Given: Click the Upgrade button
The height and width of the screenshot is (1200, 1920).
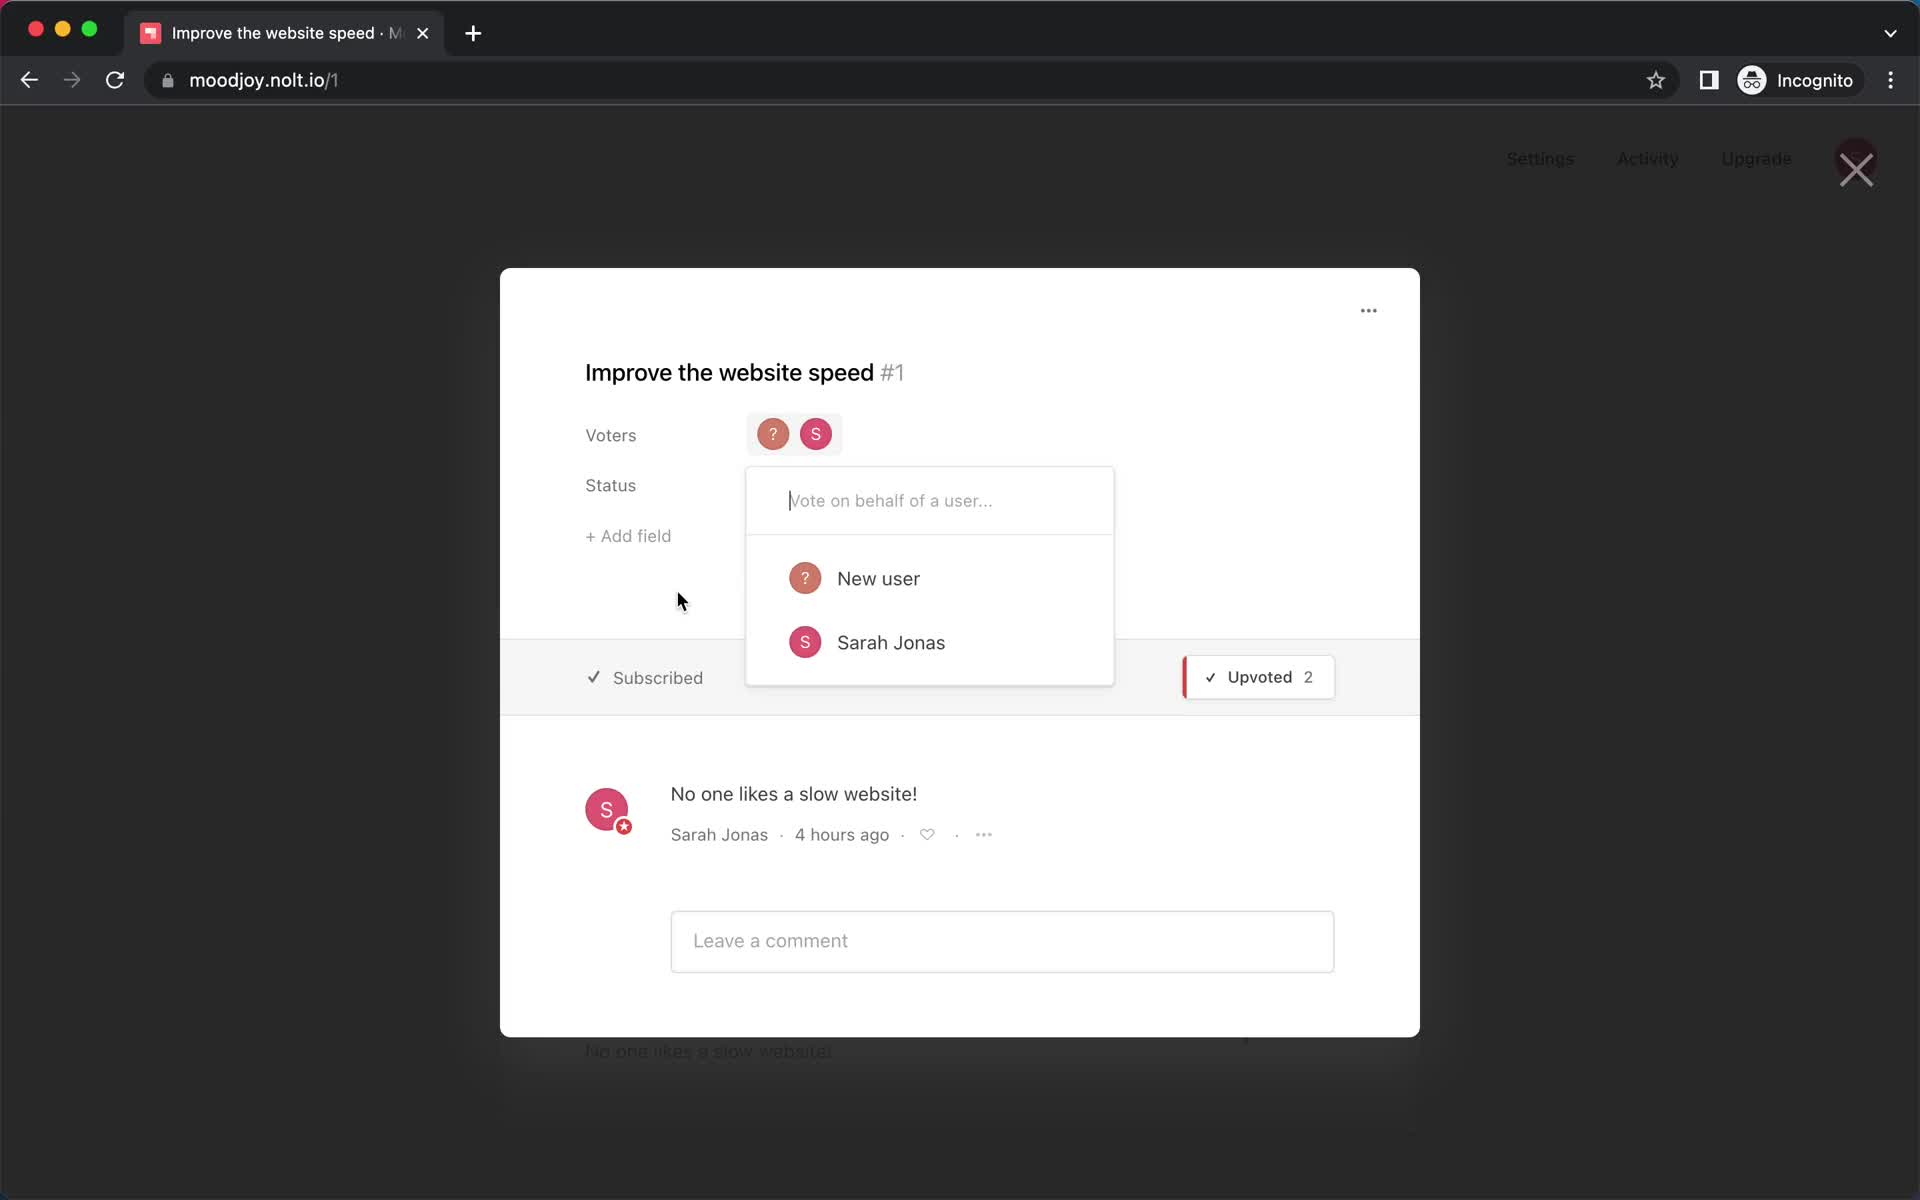Looking at the screenshot, I should (1756, 158).
